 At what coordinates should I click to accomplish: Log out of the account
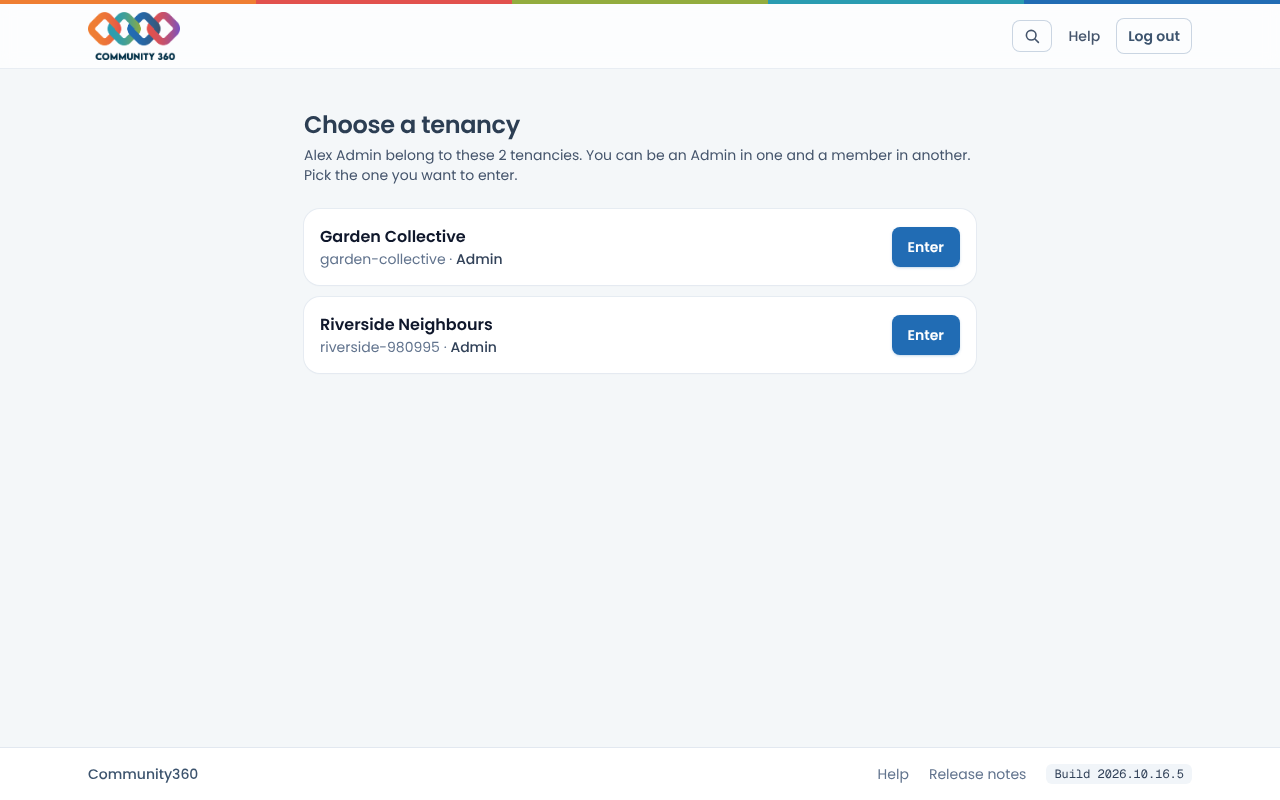click(1154, 36)
